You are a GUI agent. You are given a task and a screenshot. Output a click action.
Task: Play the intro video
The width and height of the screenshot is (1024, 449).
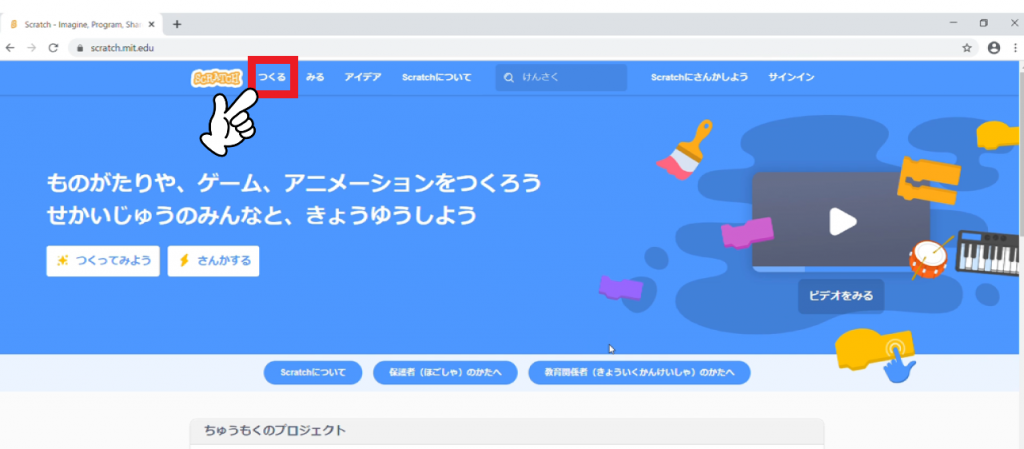[842, 221]
